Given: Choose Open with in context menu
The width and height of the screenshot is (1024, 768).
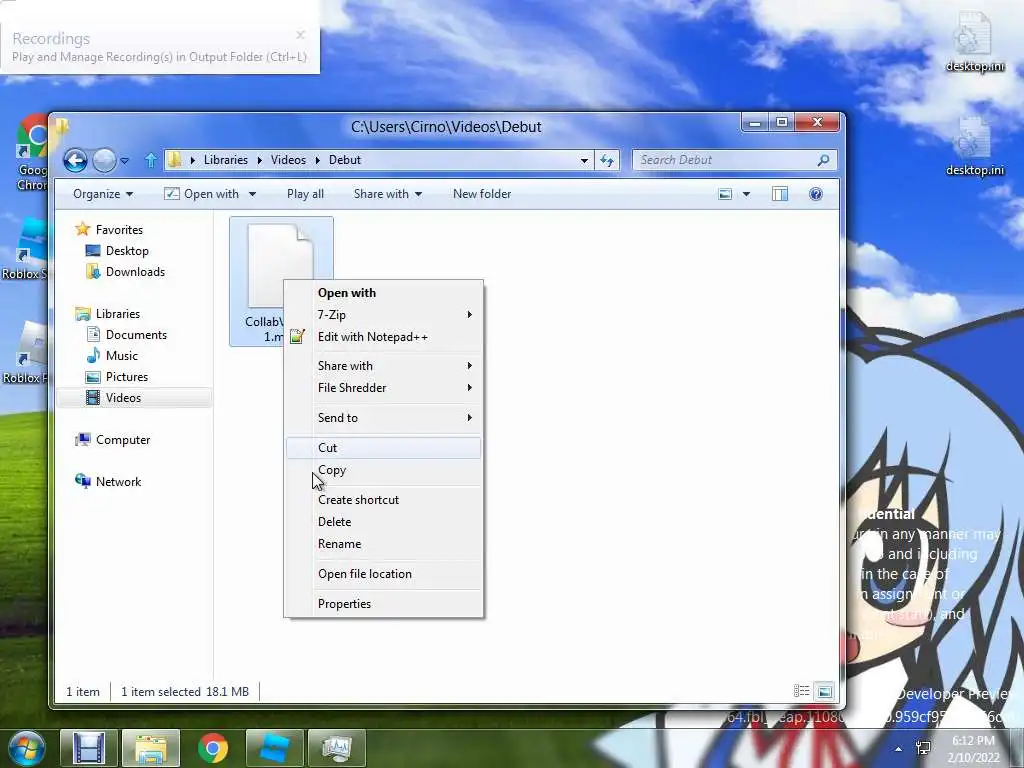Looking at the screenshot, I should point(384,293).
